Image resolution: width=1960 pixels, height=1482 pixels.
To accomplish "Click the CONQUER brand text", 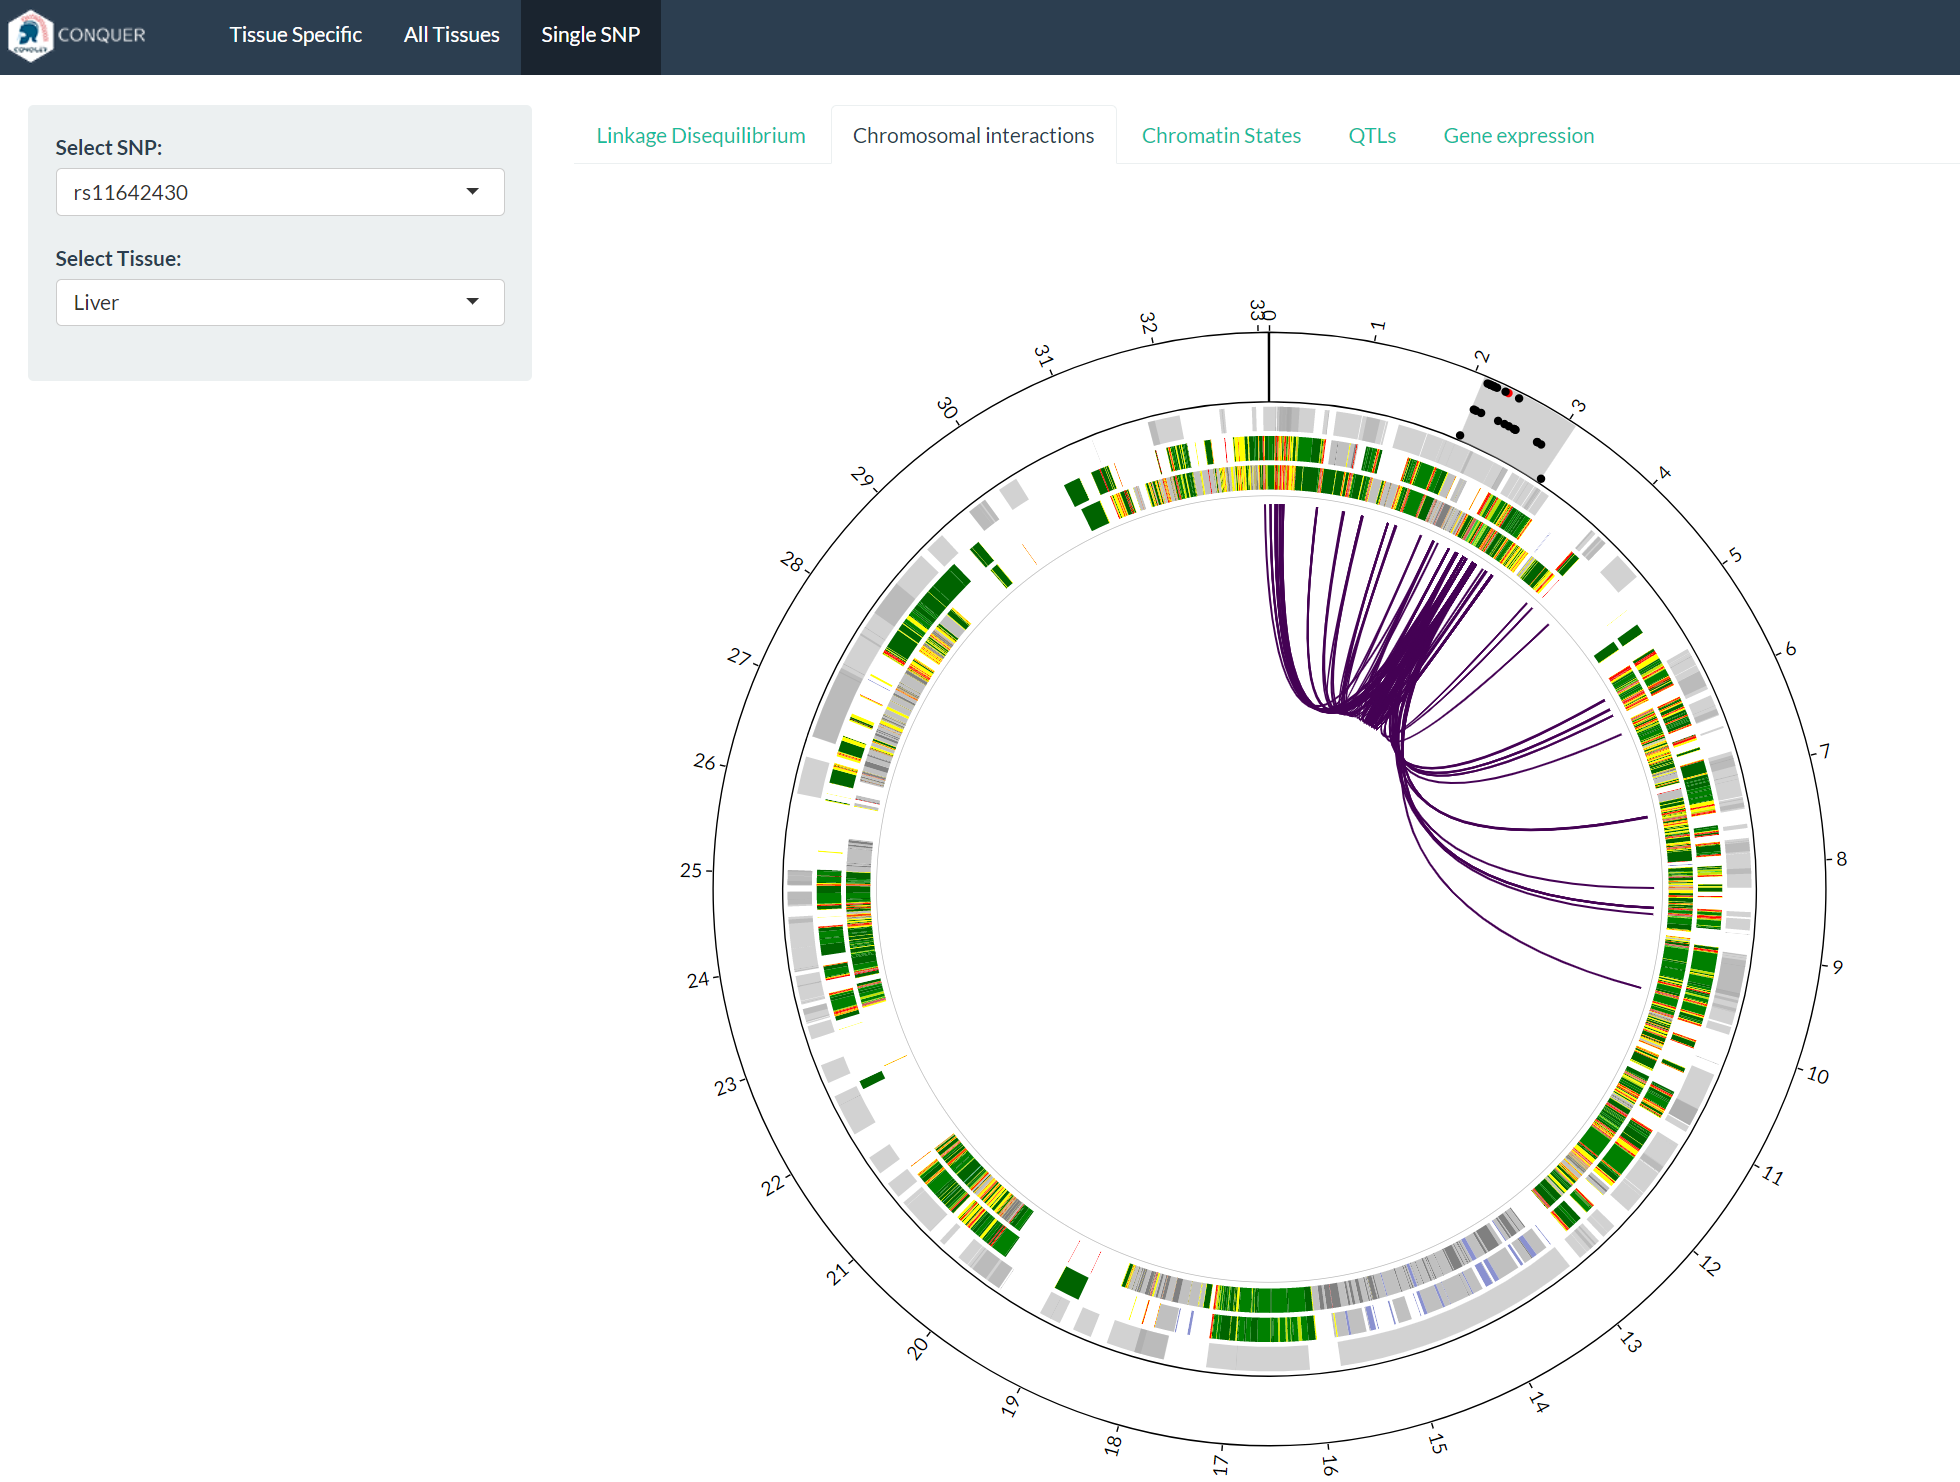I will [102, 35].
